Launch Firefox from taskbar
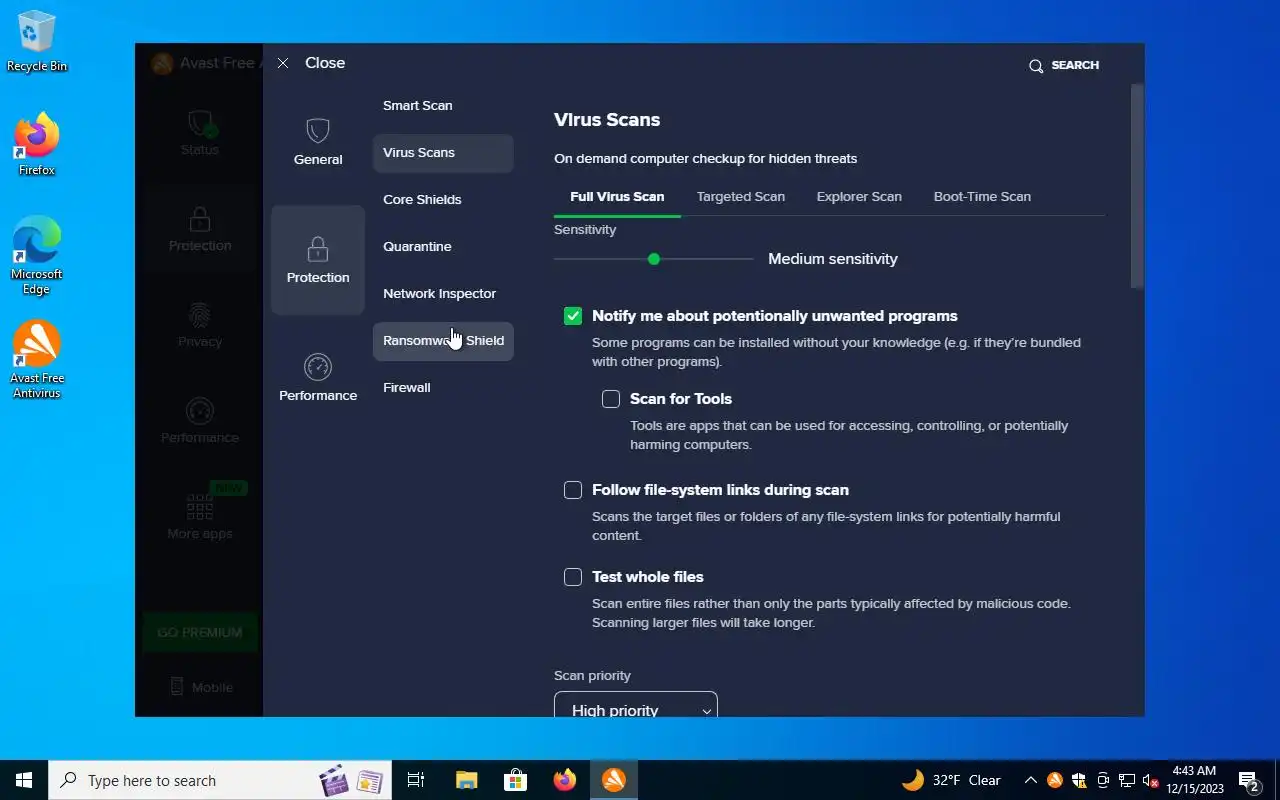The image size is (1280, 800). (565, 780)
